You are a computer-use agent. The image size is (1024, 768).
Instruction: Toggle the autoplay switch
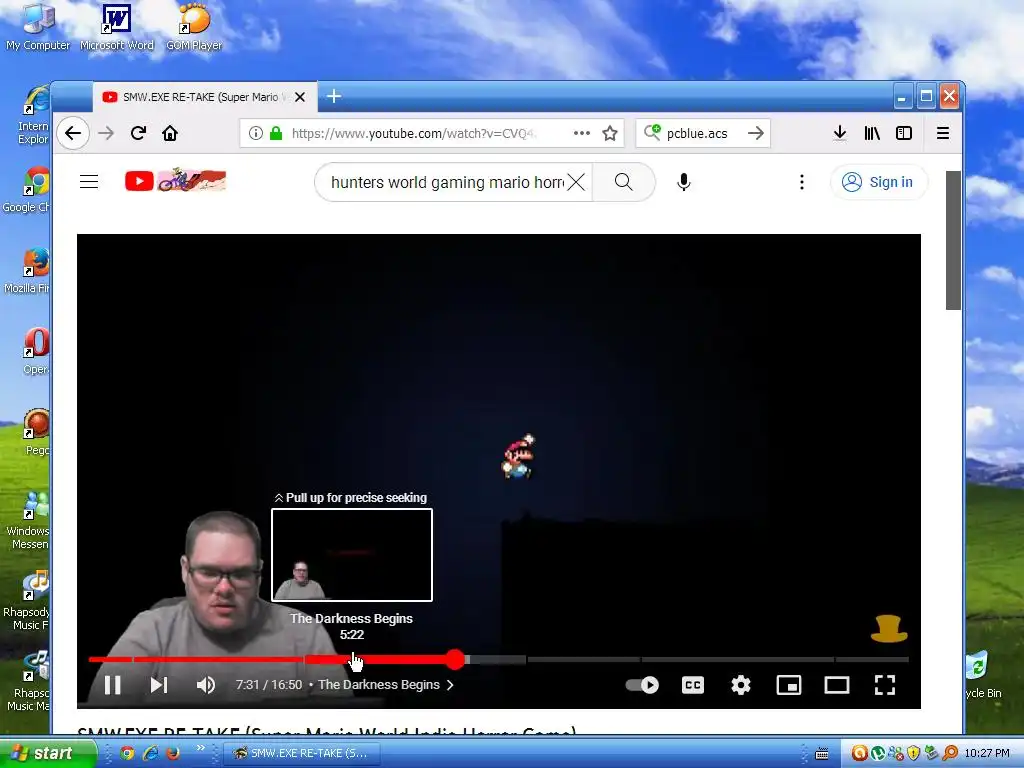[x=643, y=685]
